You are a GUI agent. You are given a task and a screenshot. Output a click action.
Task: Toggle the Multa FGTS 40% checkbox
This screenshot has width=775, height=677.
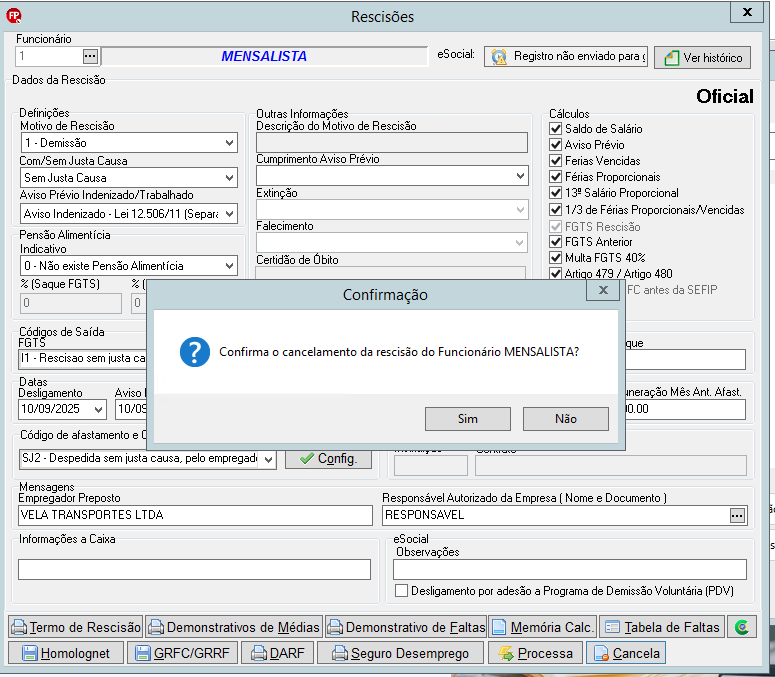556,258
